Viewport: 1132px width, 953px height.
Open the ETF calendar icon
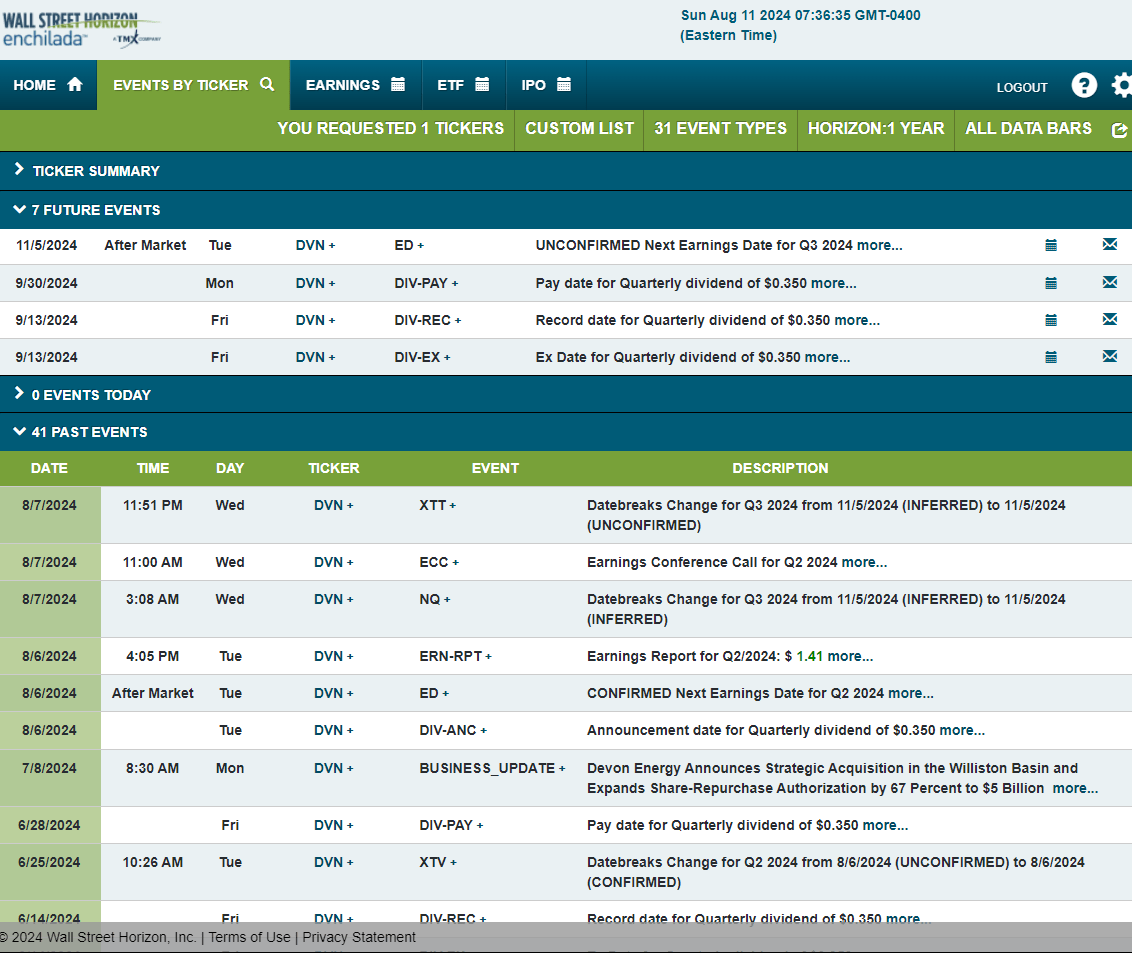[482, 84]
